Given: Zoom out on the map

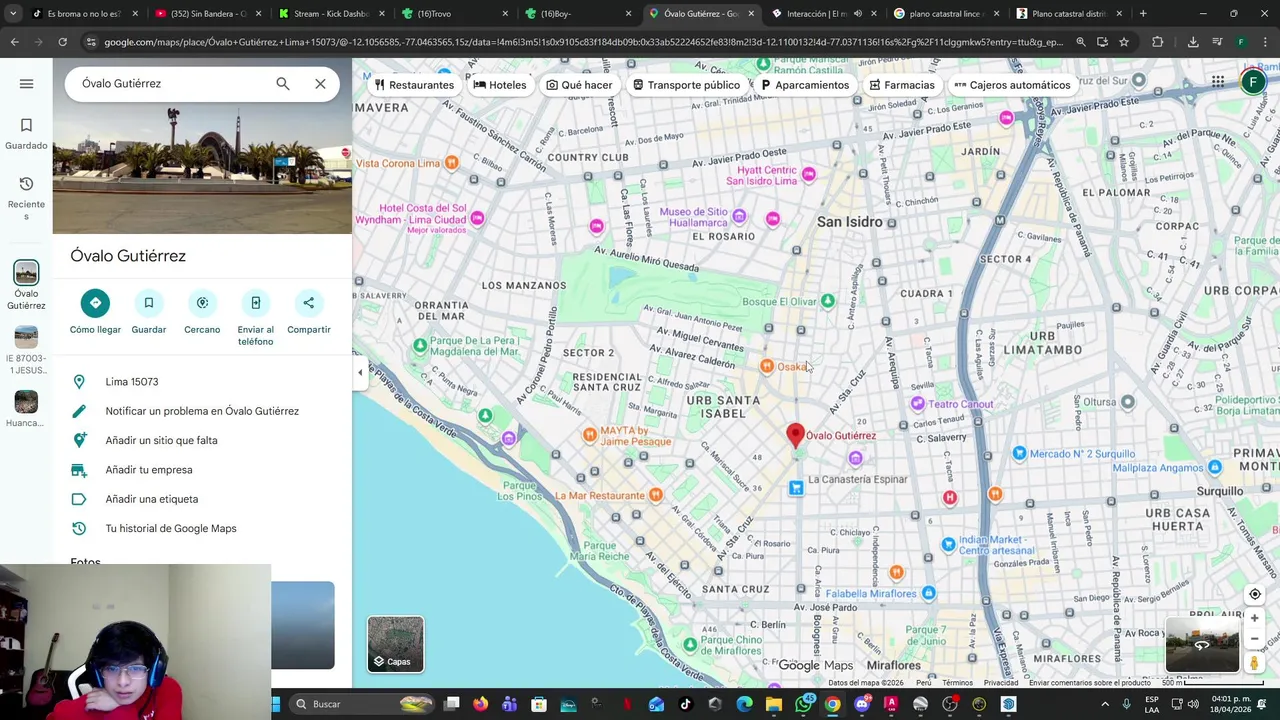Looking at the screenshot, I should tap(1254, 638).
